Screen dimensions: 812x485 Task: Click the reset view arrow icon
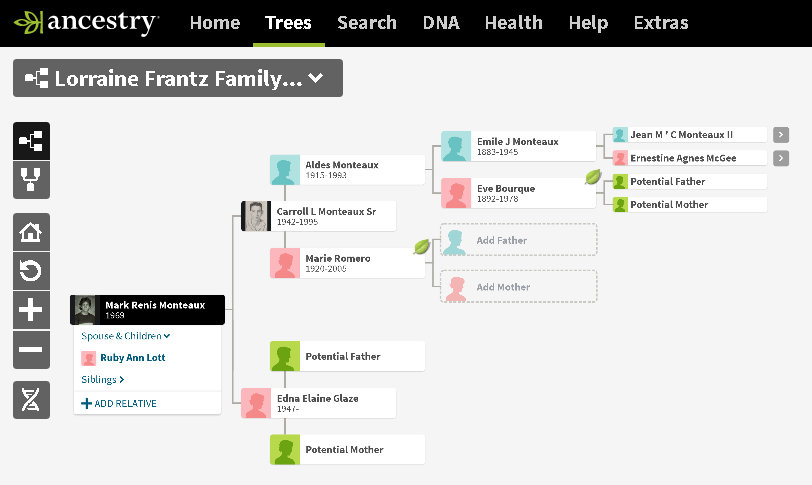point(31,271)
